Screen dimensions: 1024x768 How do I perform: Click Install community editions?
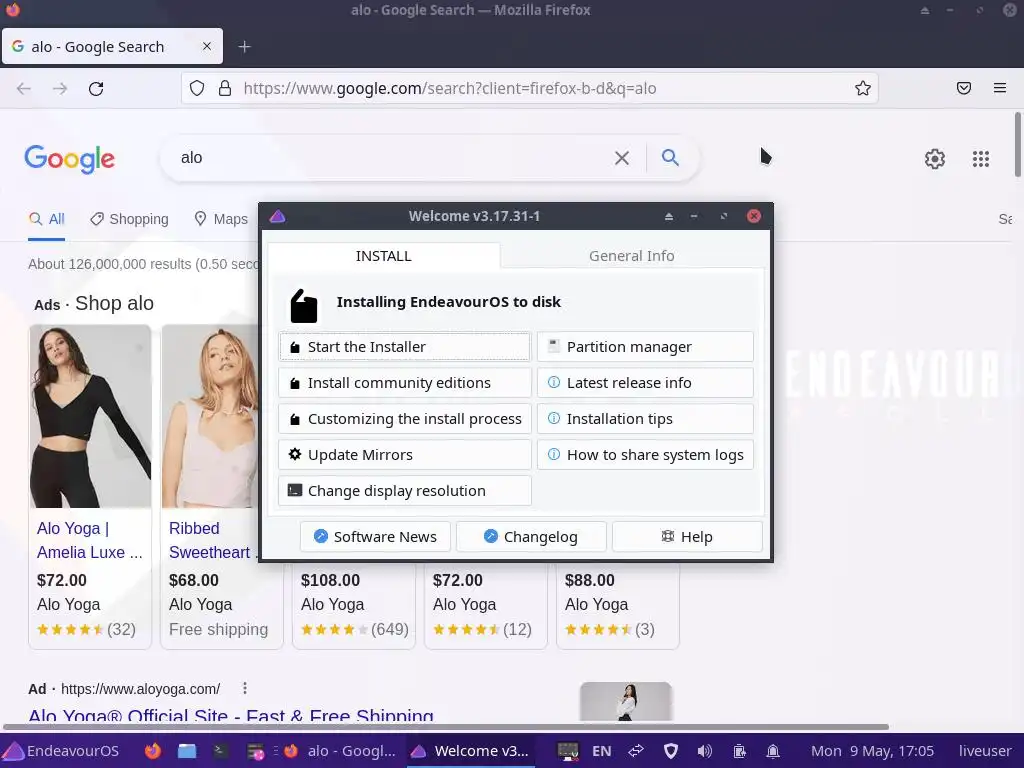tap(404, 383)
